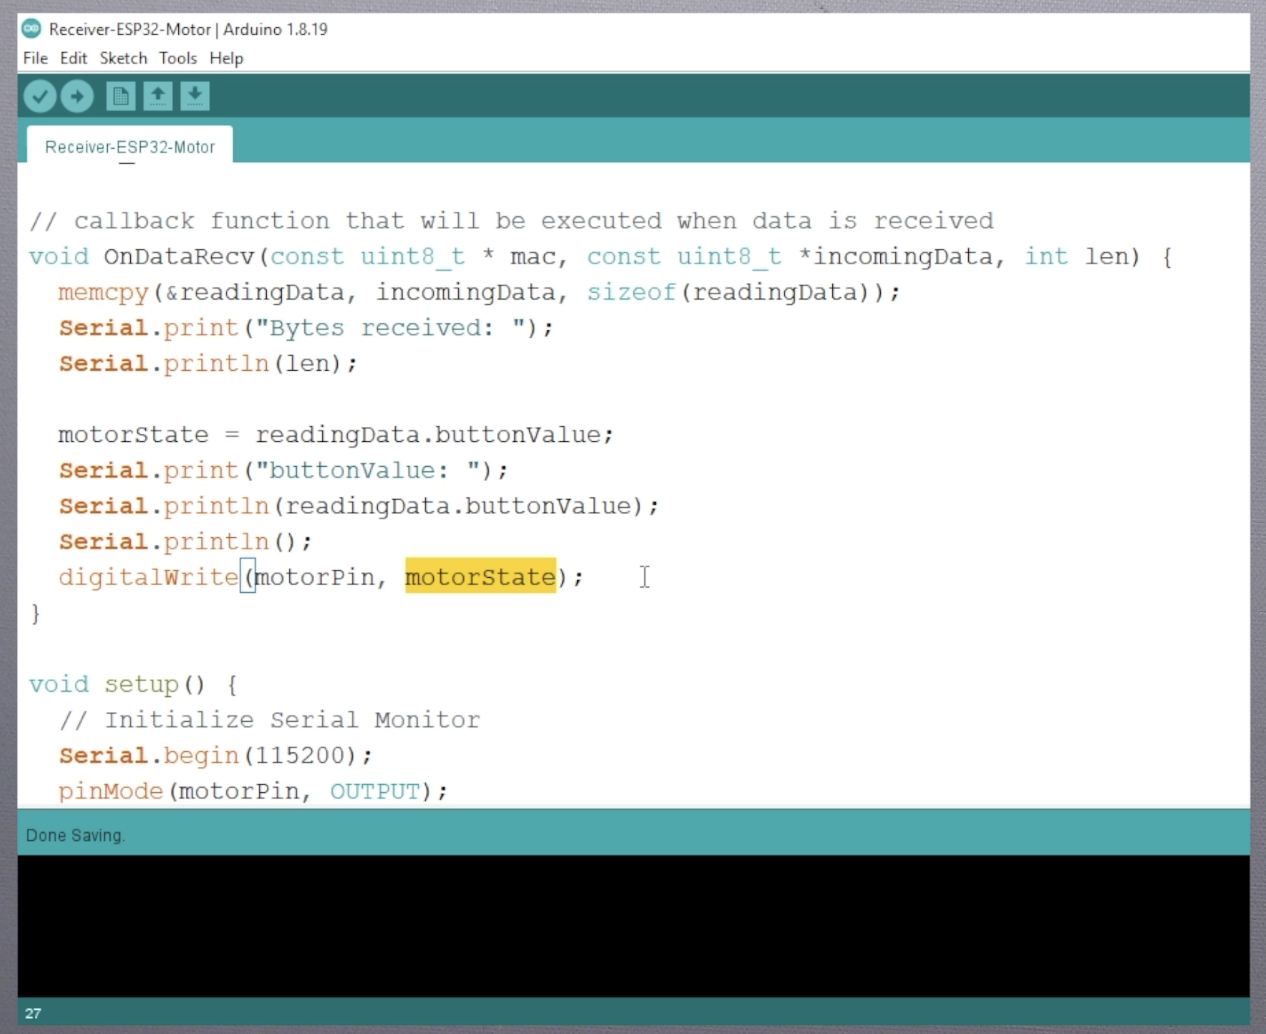Click the Initialize Serial Monitor comment

pyautogui.click(x=269, y=720)
